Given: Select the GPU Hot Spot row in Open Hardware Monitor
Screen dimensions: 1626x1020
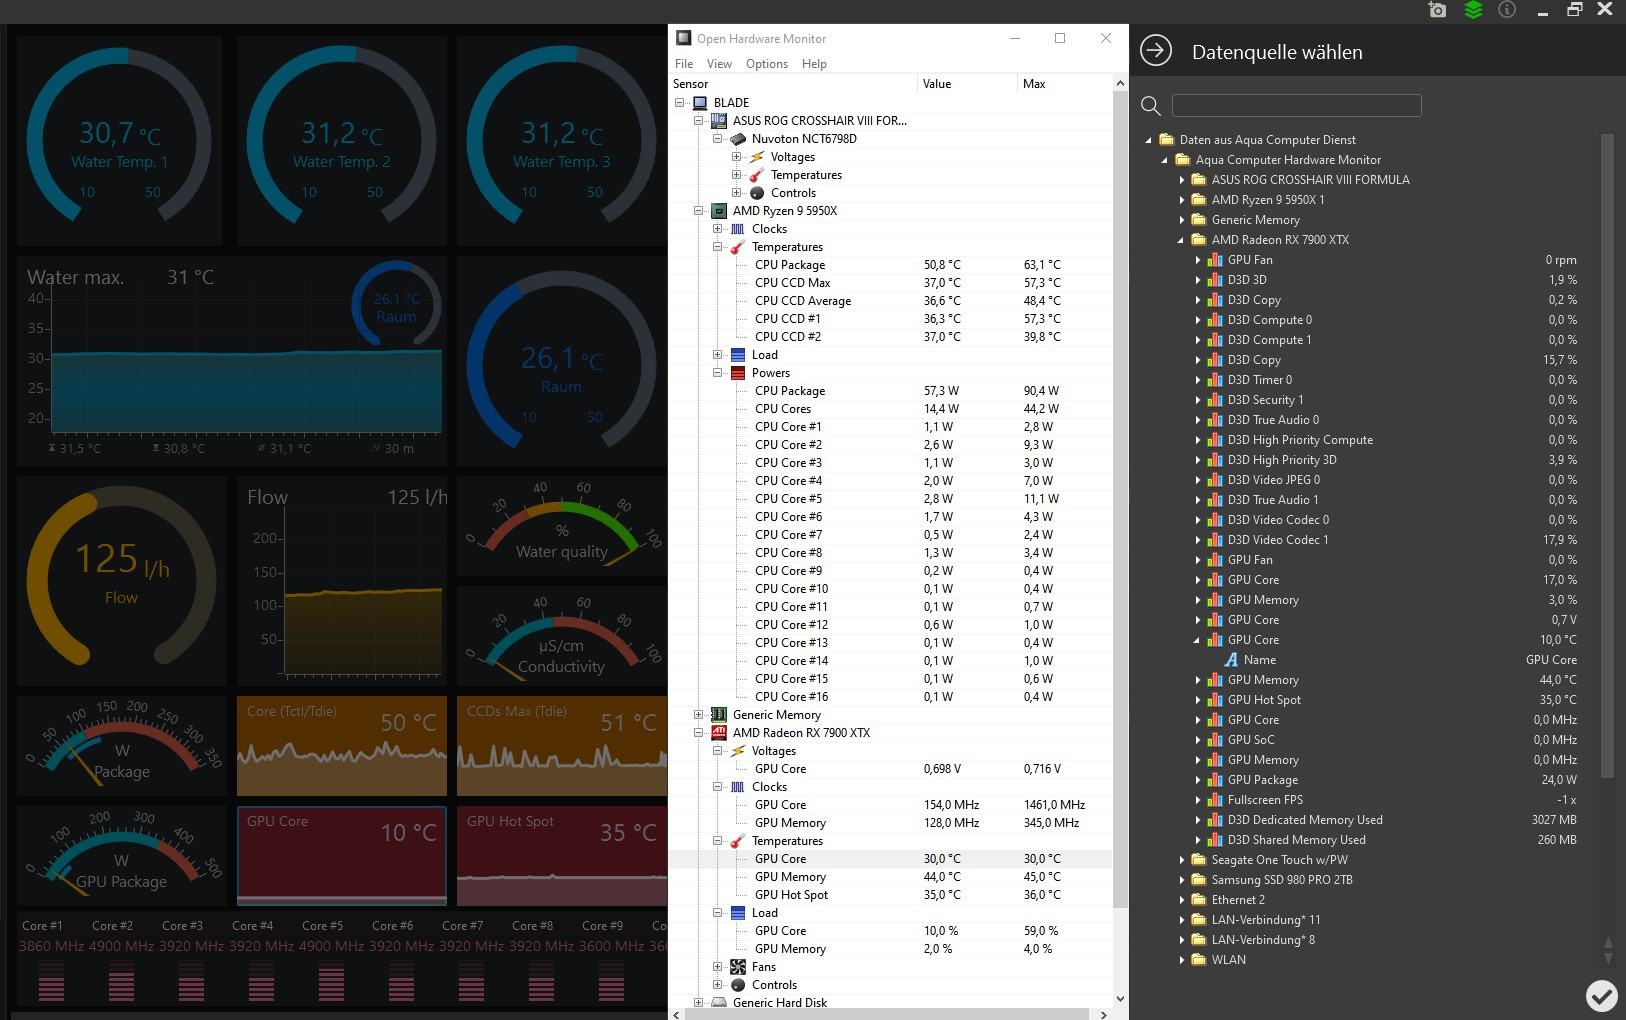Looking at the screenshot, I should pyautogui.click(x=891, y=895).
